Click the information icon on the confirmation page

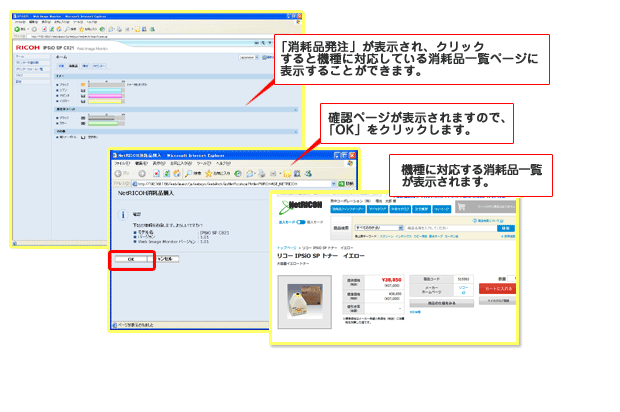pyautogui.click(x=123, y=215)
